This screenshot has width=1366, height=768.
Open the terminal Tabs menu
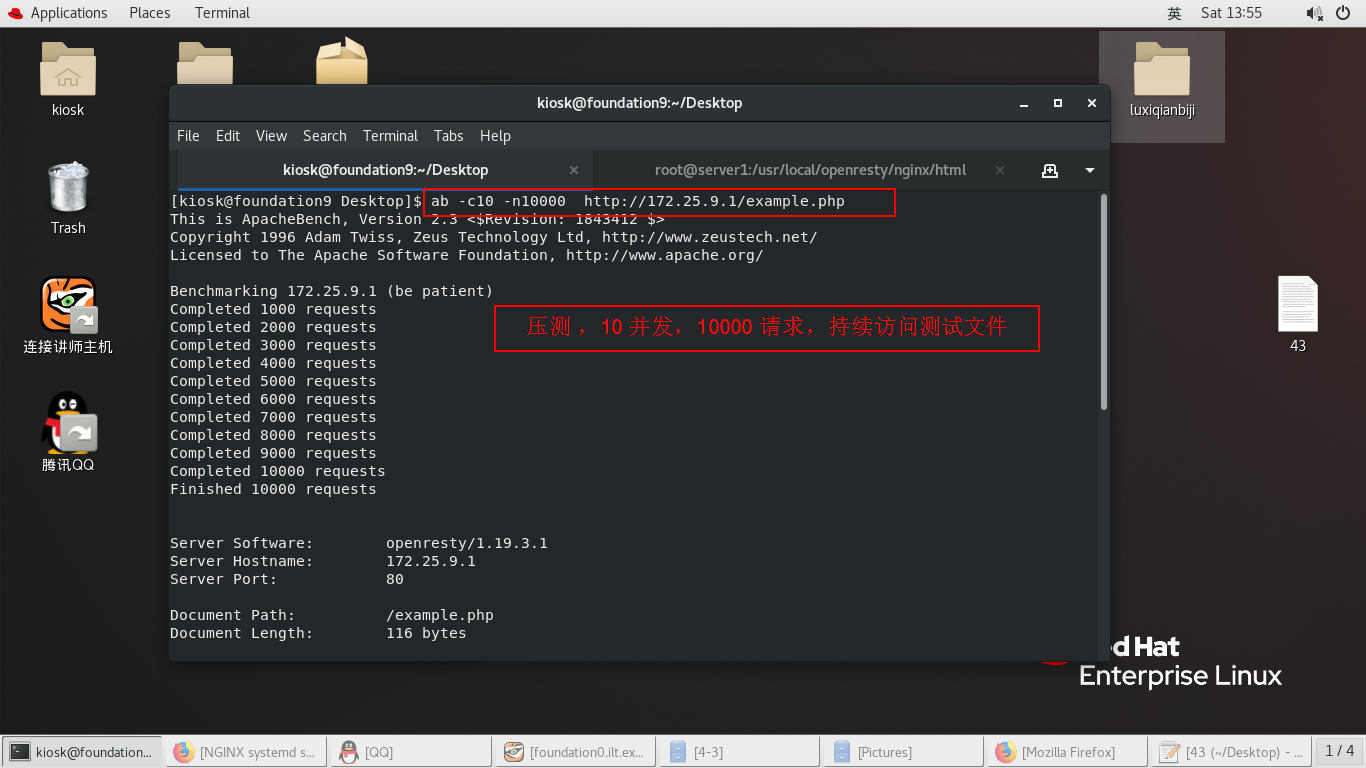pyautogui.click(x=449, y=136)
